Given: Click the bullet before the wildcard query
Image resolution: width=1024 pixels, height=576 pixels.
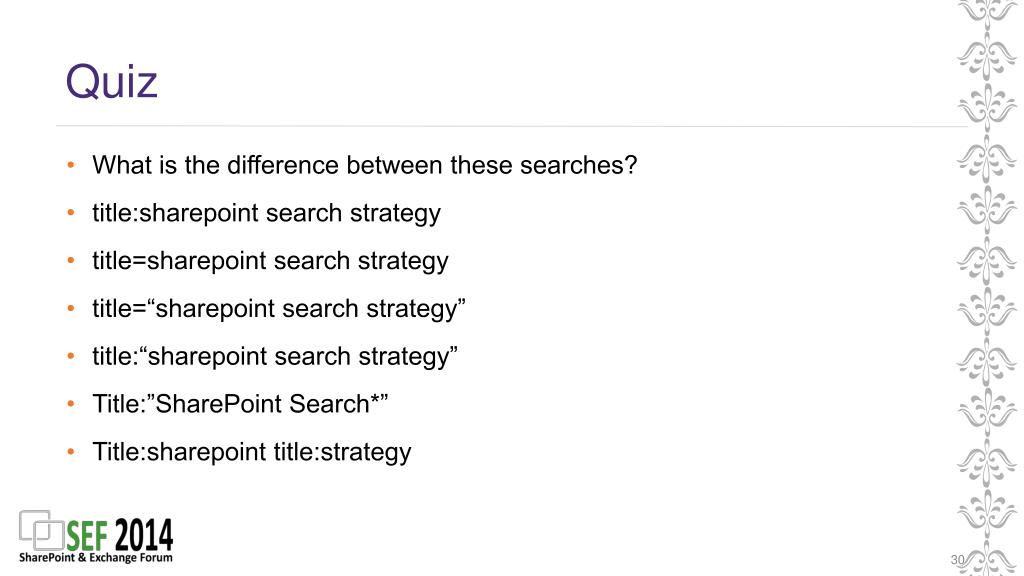Looking at the screenshot, I should coord(71,404).
